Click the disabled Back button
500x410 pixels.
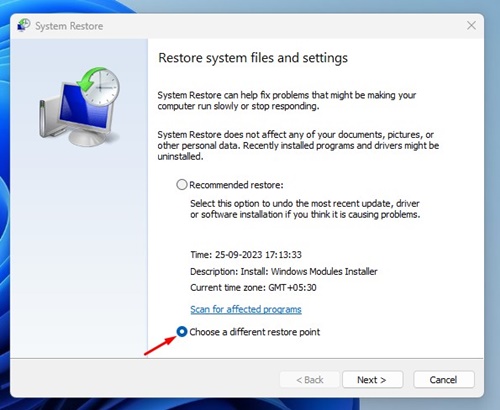point(310,380)
